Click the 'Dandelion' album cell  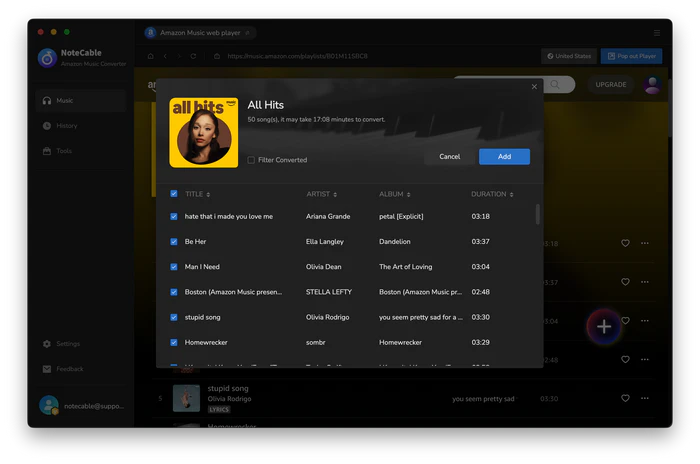coord(395,242)
